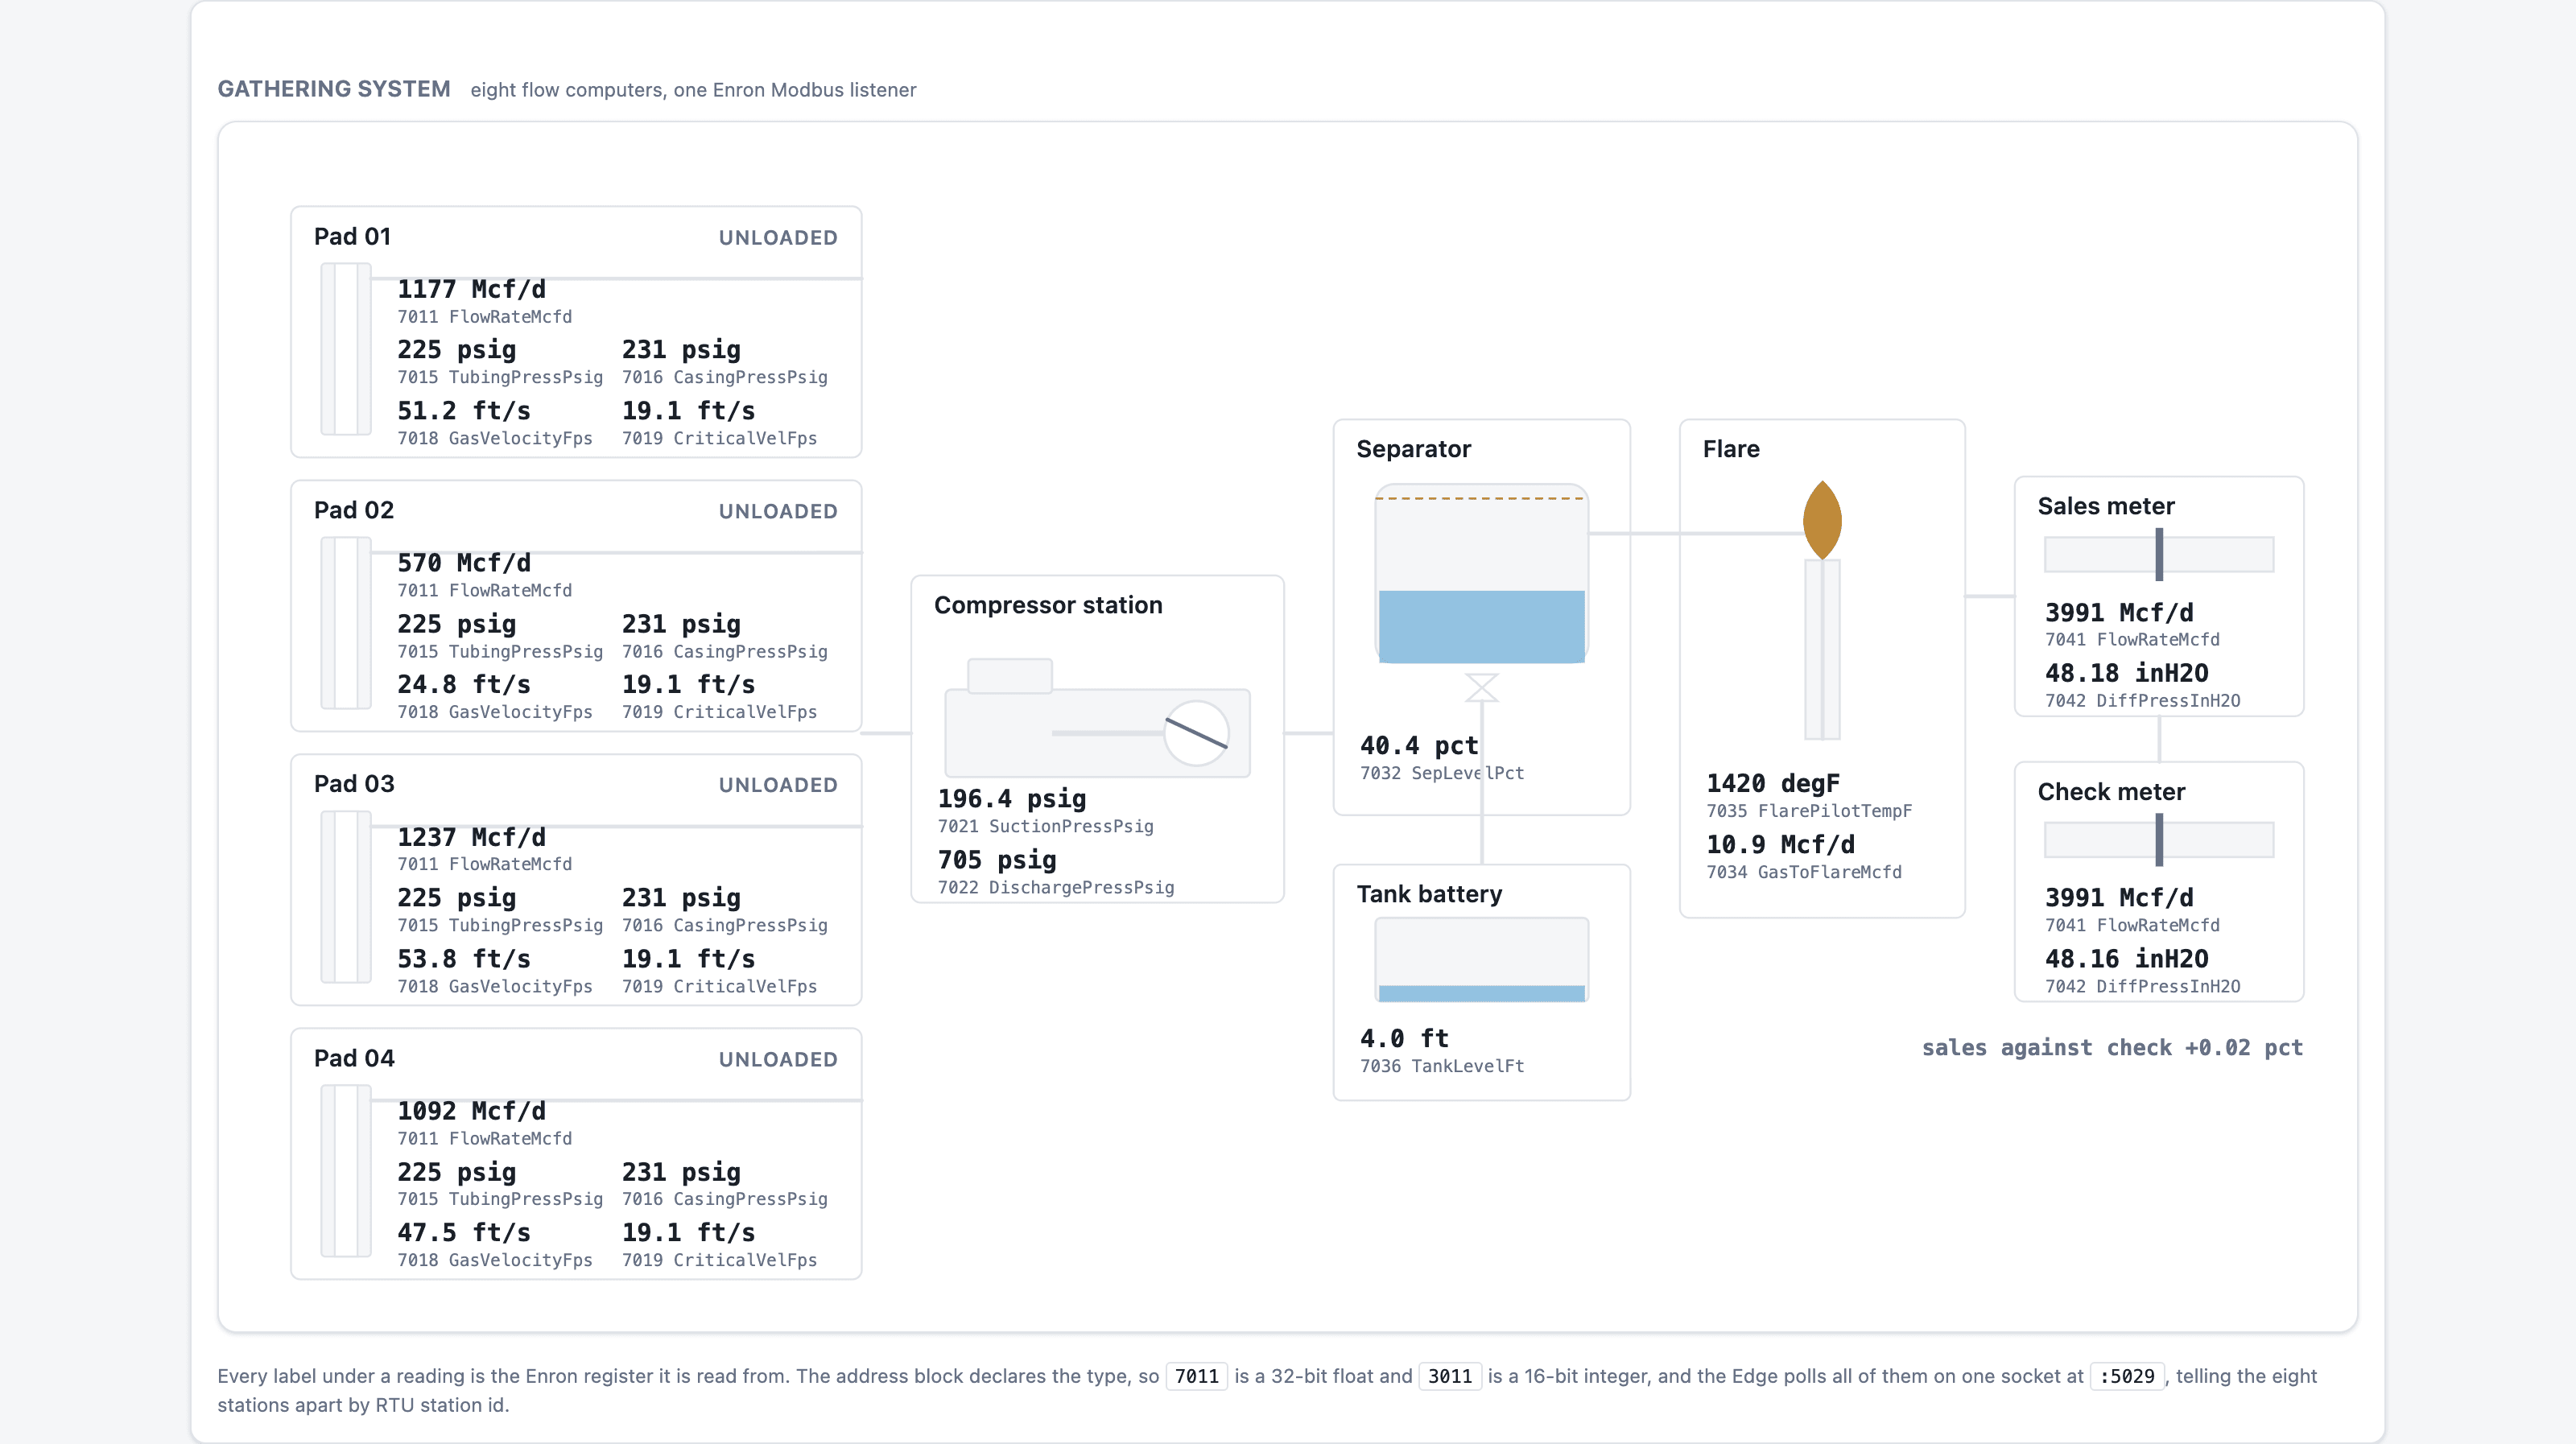The height and width of the screenshot is (1444, 2576).
Task: Click gas to flare 10.9 Mcf/d
Action: coord(1780,845)
